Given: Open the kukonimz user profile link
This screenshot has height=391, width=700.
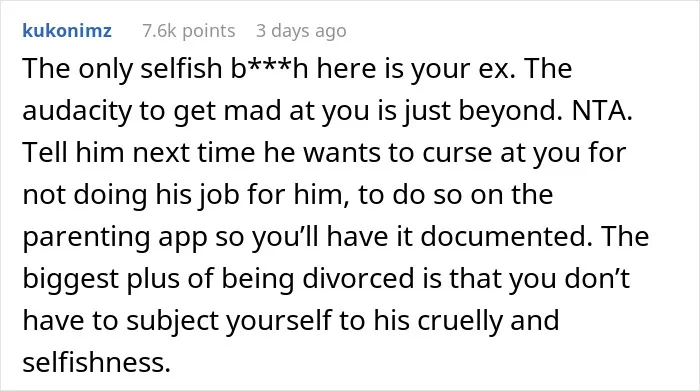Looking at the screenshot, I should pos(67,31).
